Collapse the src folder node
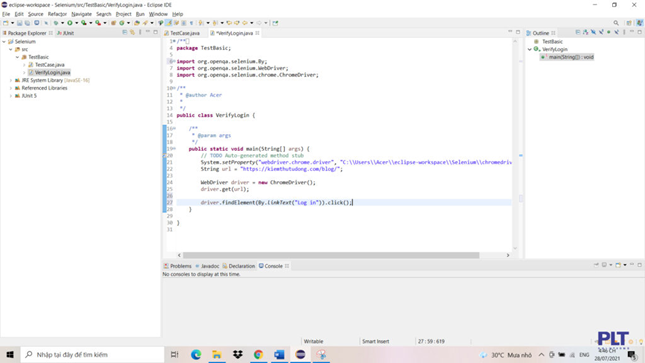 [11, 49]
